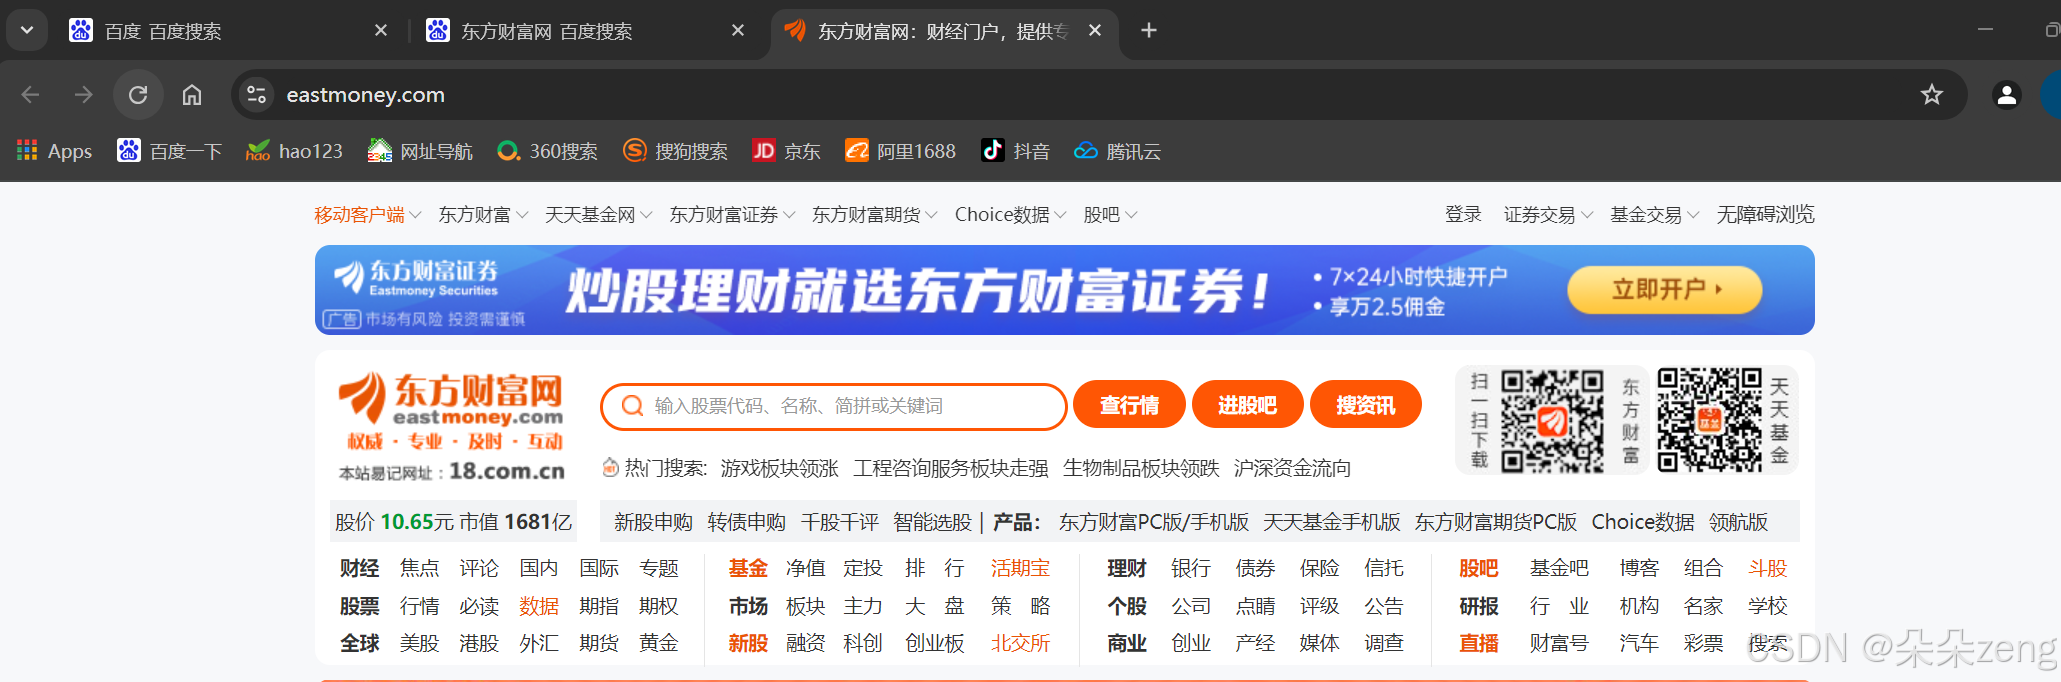Image resolution: width=2061 pixels, height=682 pixels.
Task: Open the 腾讯云 bookmark
Action: pyautogui.click(x=1117, y=151)
